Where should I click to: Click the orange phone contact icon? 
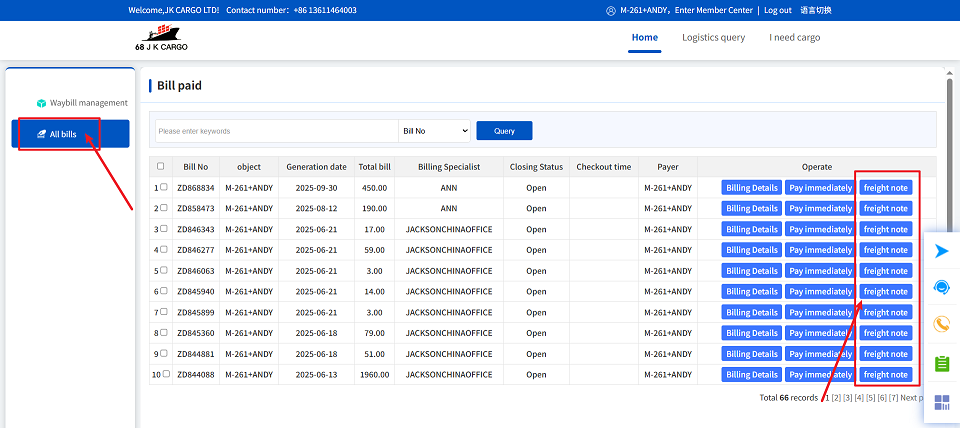[x=941, y=324]
